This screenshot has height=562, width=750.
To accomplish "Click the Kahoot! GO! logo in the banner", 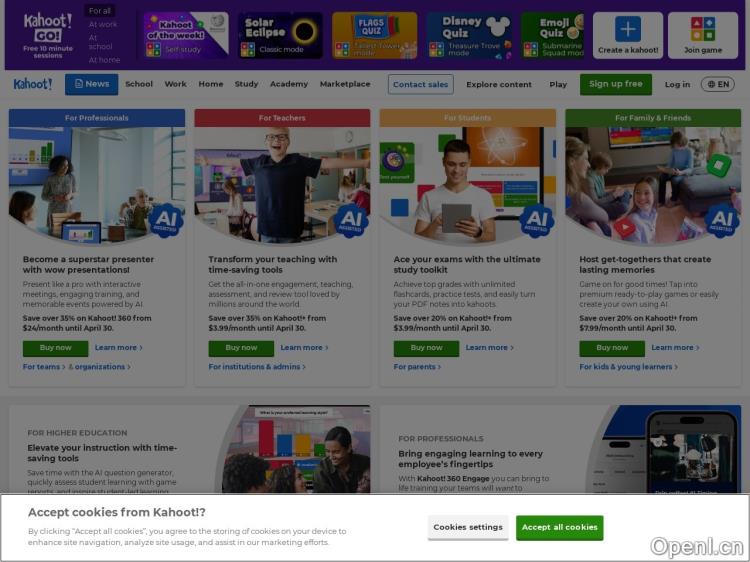I will point(48,27).
